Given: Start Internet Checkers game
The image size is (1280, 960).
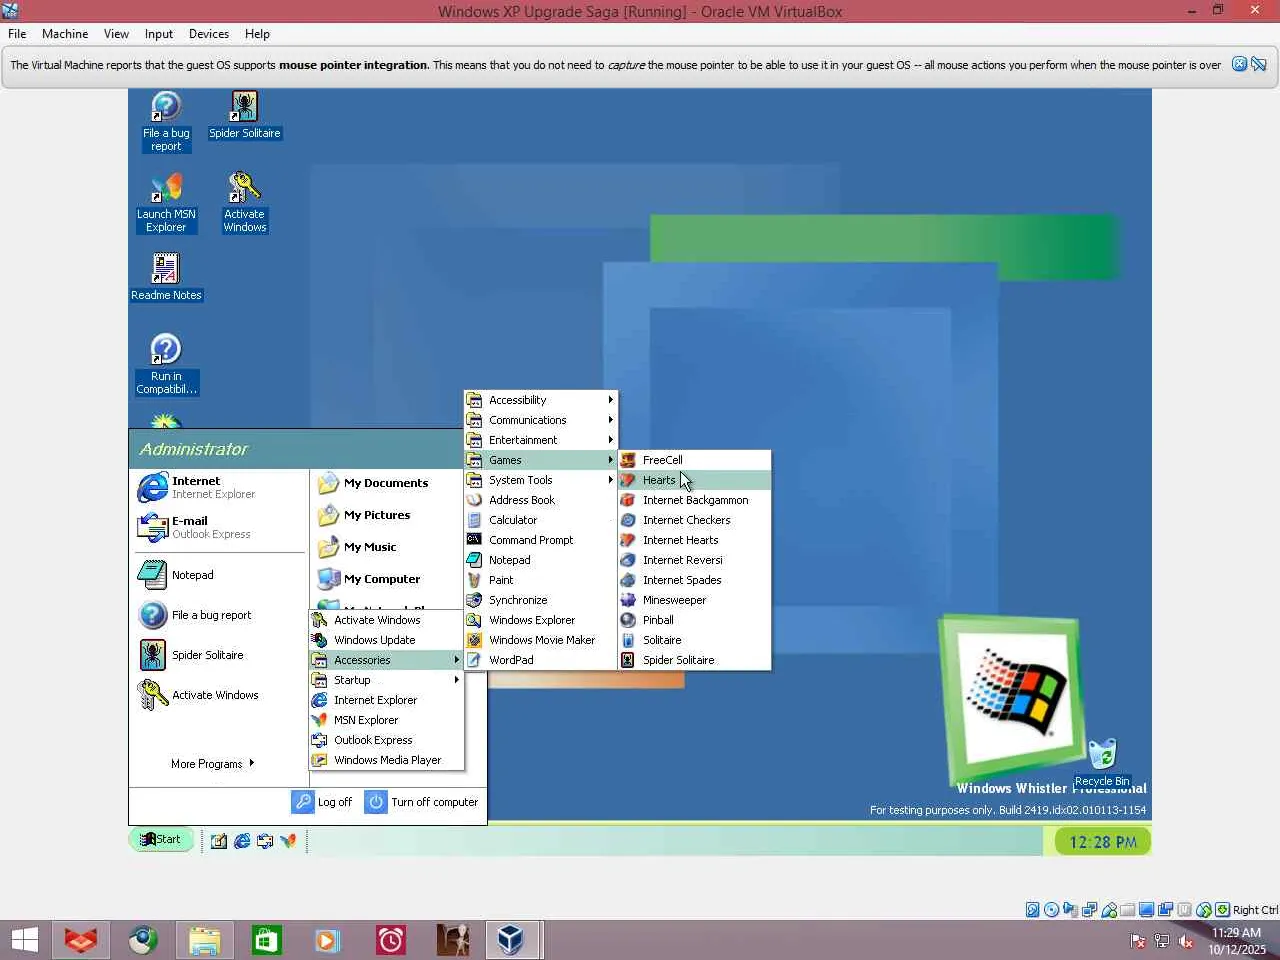Looking at the screenshot, I should pos(695,520).
